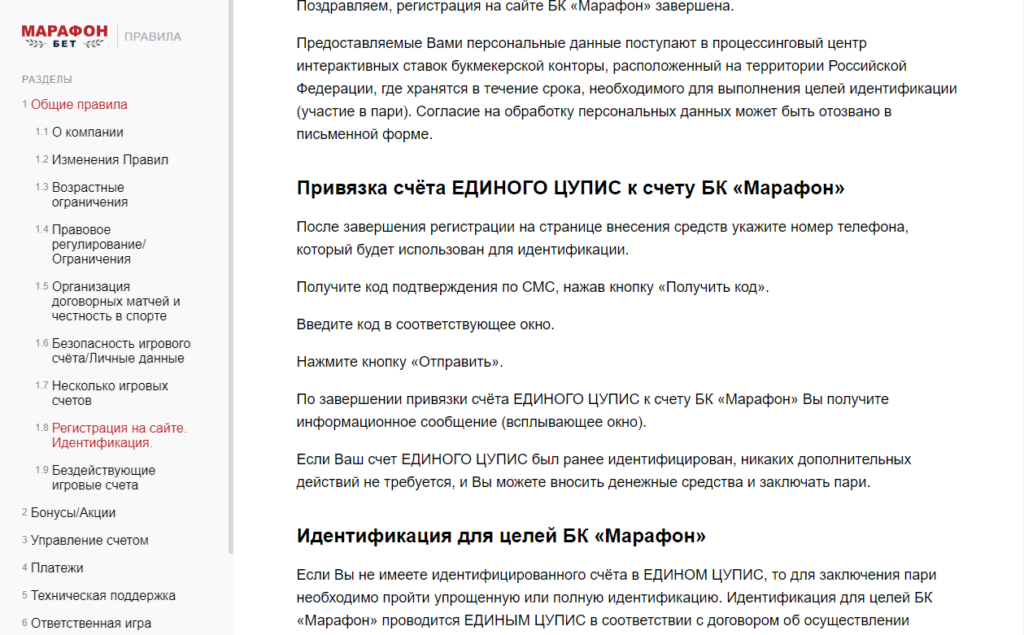This screenshot has width=1024, height=635.
Task: Click paragraph starting Если Вы не имеете идентифицированного
Action: coord(616,598)
